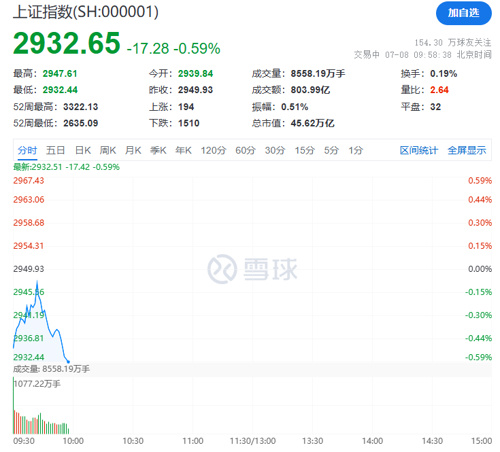500x452 pixels.
Task: Click the 10:00 time axis label
Action: pyautogui.click(x=73, y=441)
